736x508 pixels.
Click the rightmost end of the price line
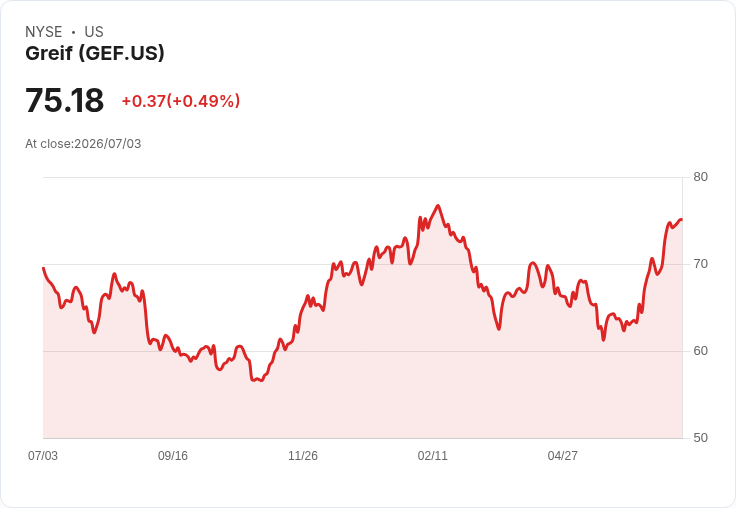tap(681, 219)
